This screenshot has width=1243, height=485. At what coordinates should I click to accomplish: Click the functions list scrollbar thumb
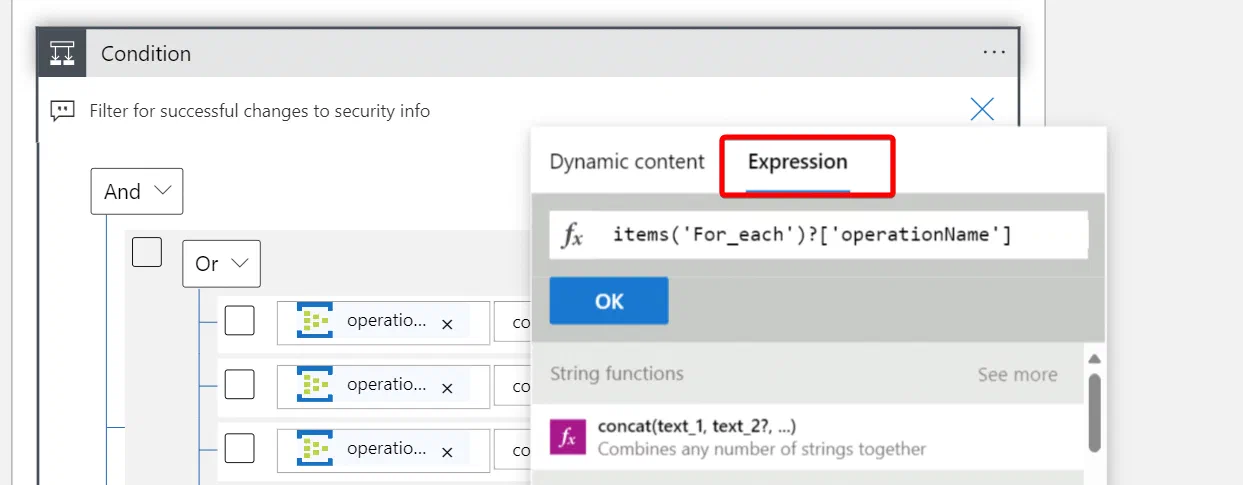click(1094, 411)
